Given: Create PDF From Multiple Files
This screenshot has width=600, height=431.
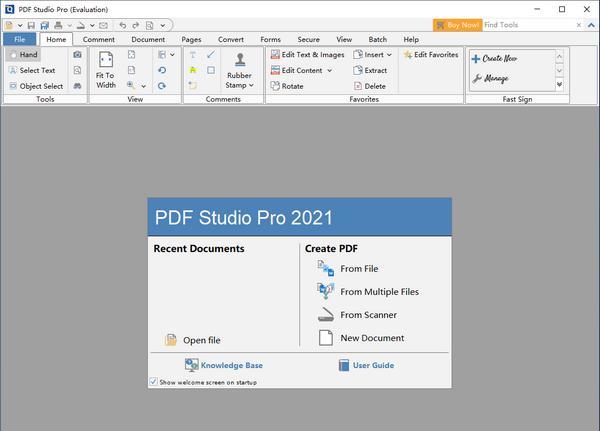Looking at the screenshot, I should [x=368, y=292].
